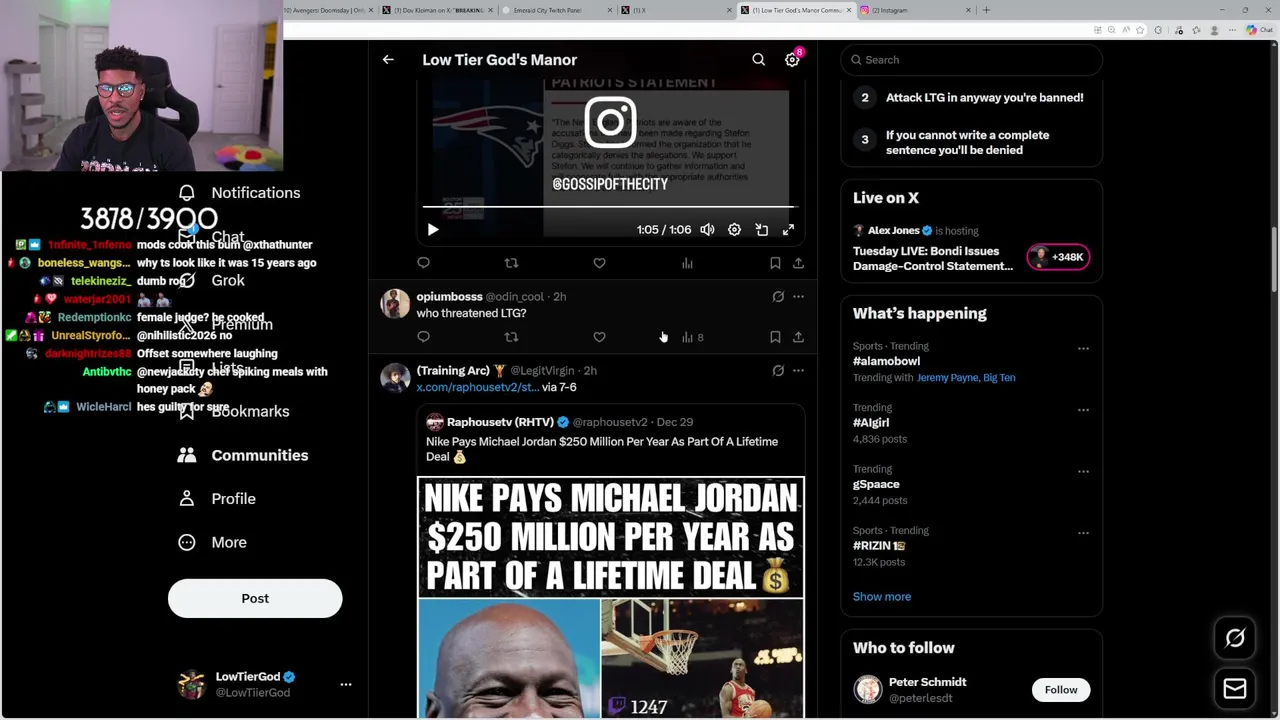Click the Search input field on X
Screen dimensions: 1280x720
[971, 60]
